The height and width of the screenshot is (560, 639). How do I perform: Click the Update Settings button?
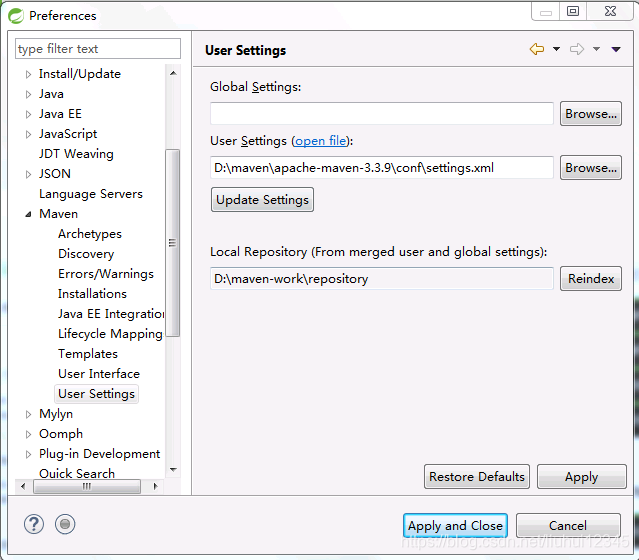pyautogui.click(x=262, y=199)
